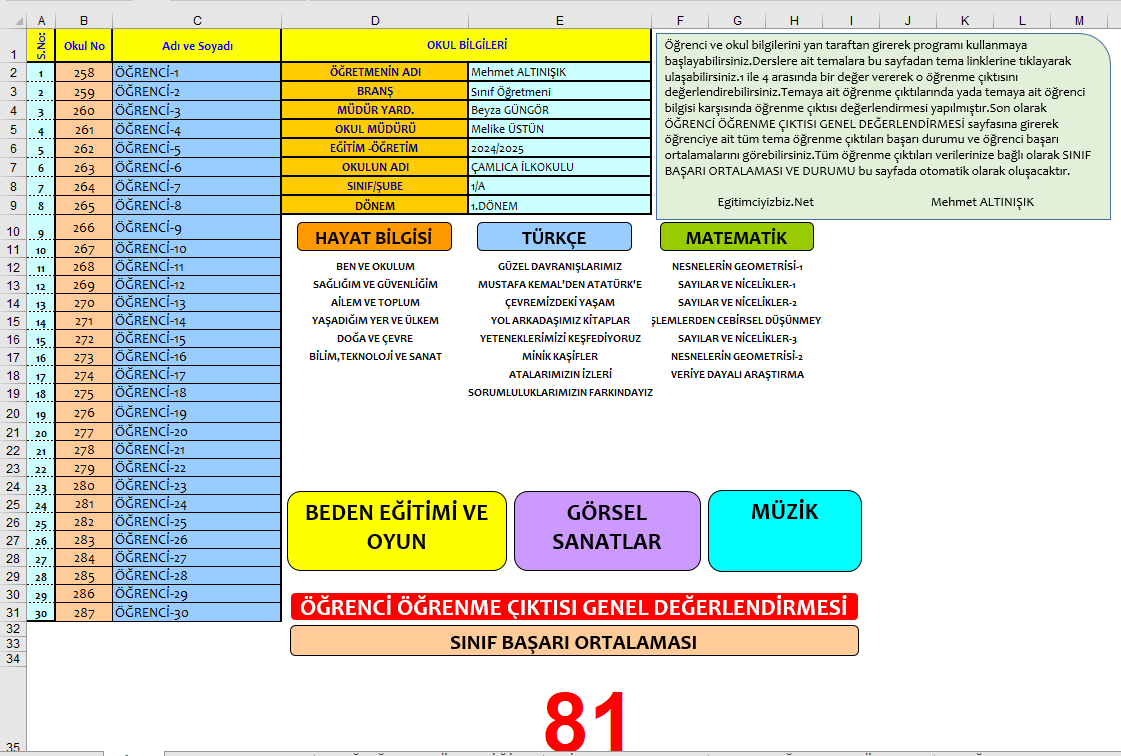Open ÖĞRENCİ ÖĞRENME ÇIKTISI GENEL DEĞERLENDİRMESİ
The width and height of the screenshot is (1121, 756).
click(x=574, y=607)
